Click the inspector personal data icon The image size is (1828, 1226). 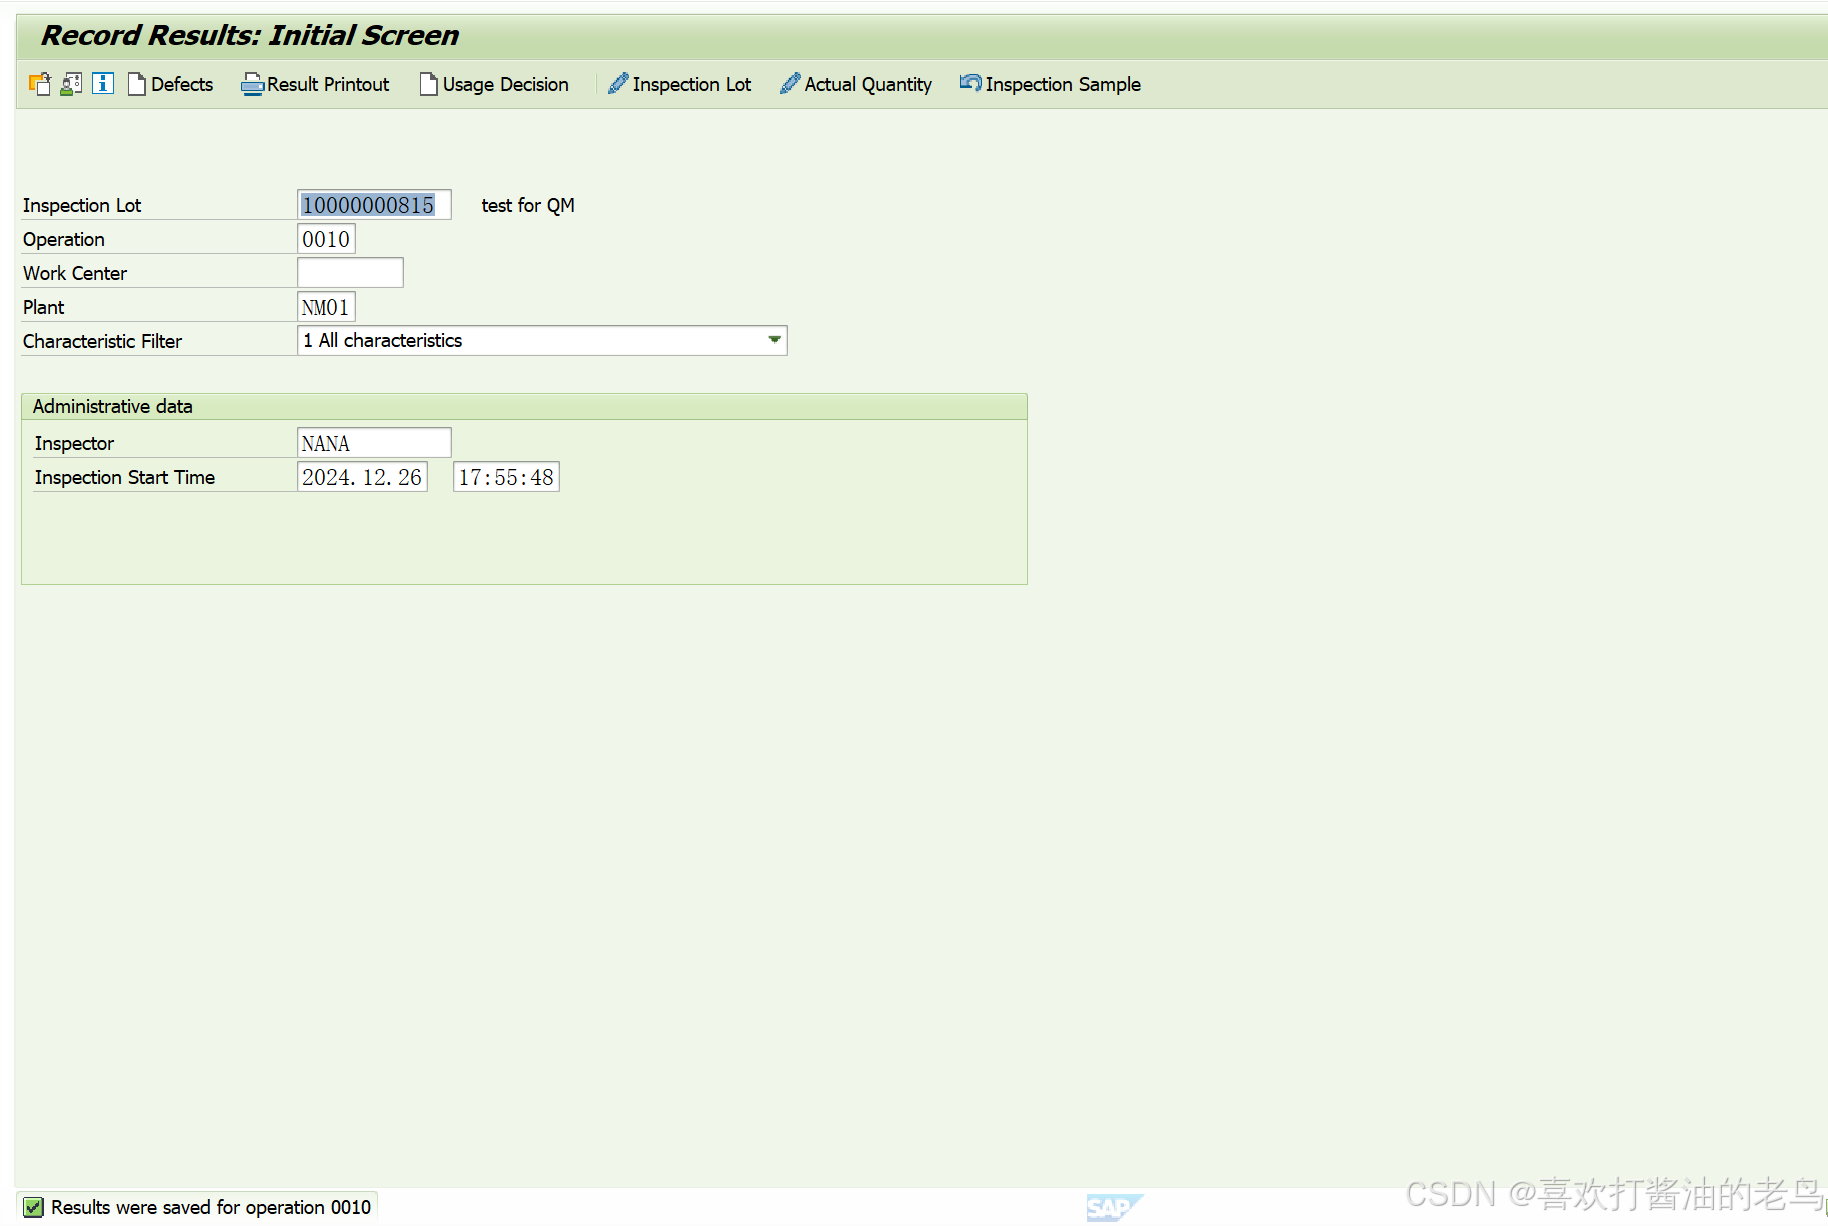(70, 84)
